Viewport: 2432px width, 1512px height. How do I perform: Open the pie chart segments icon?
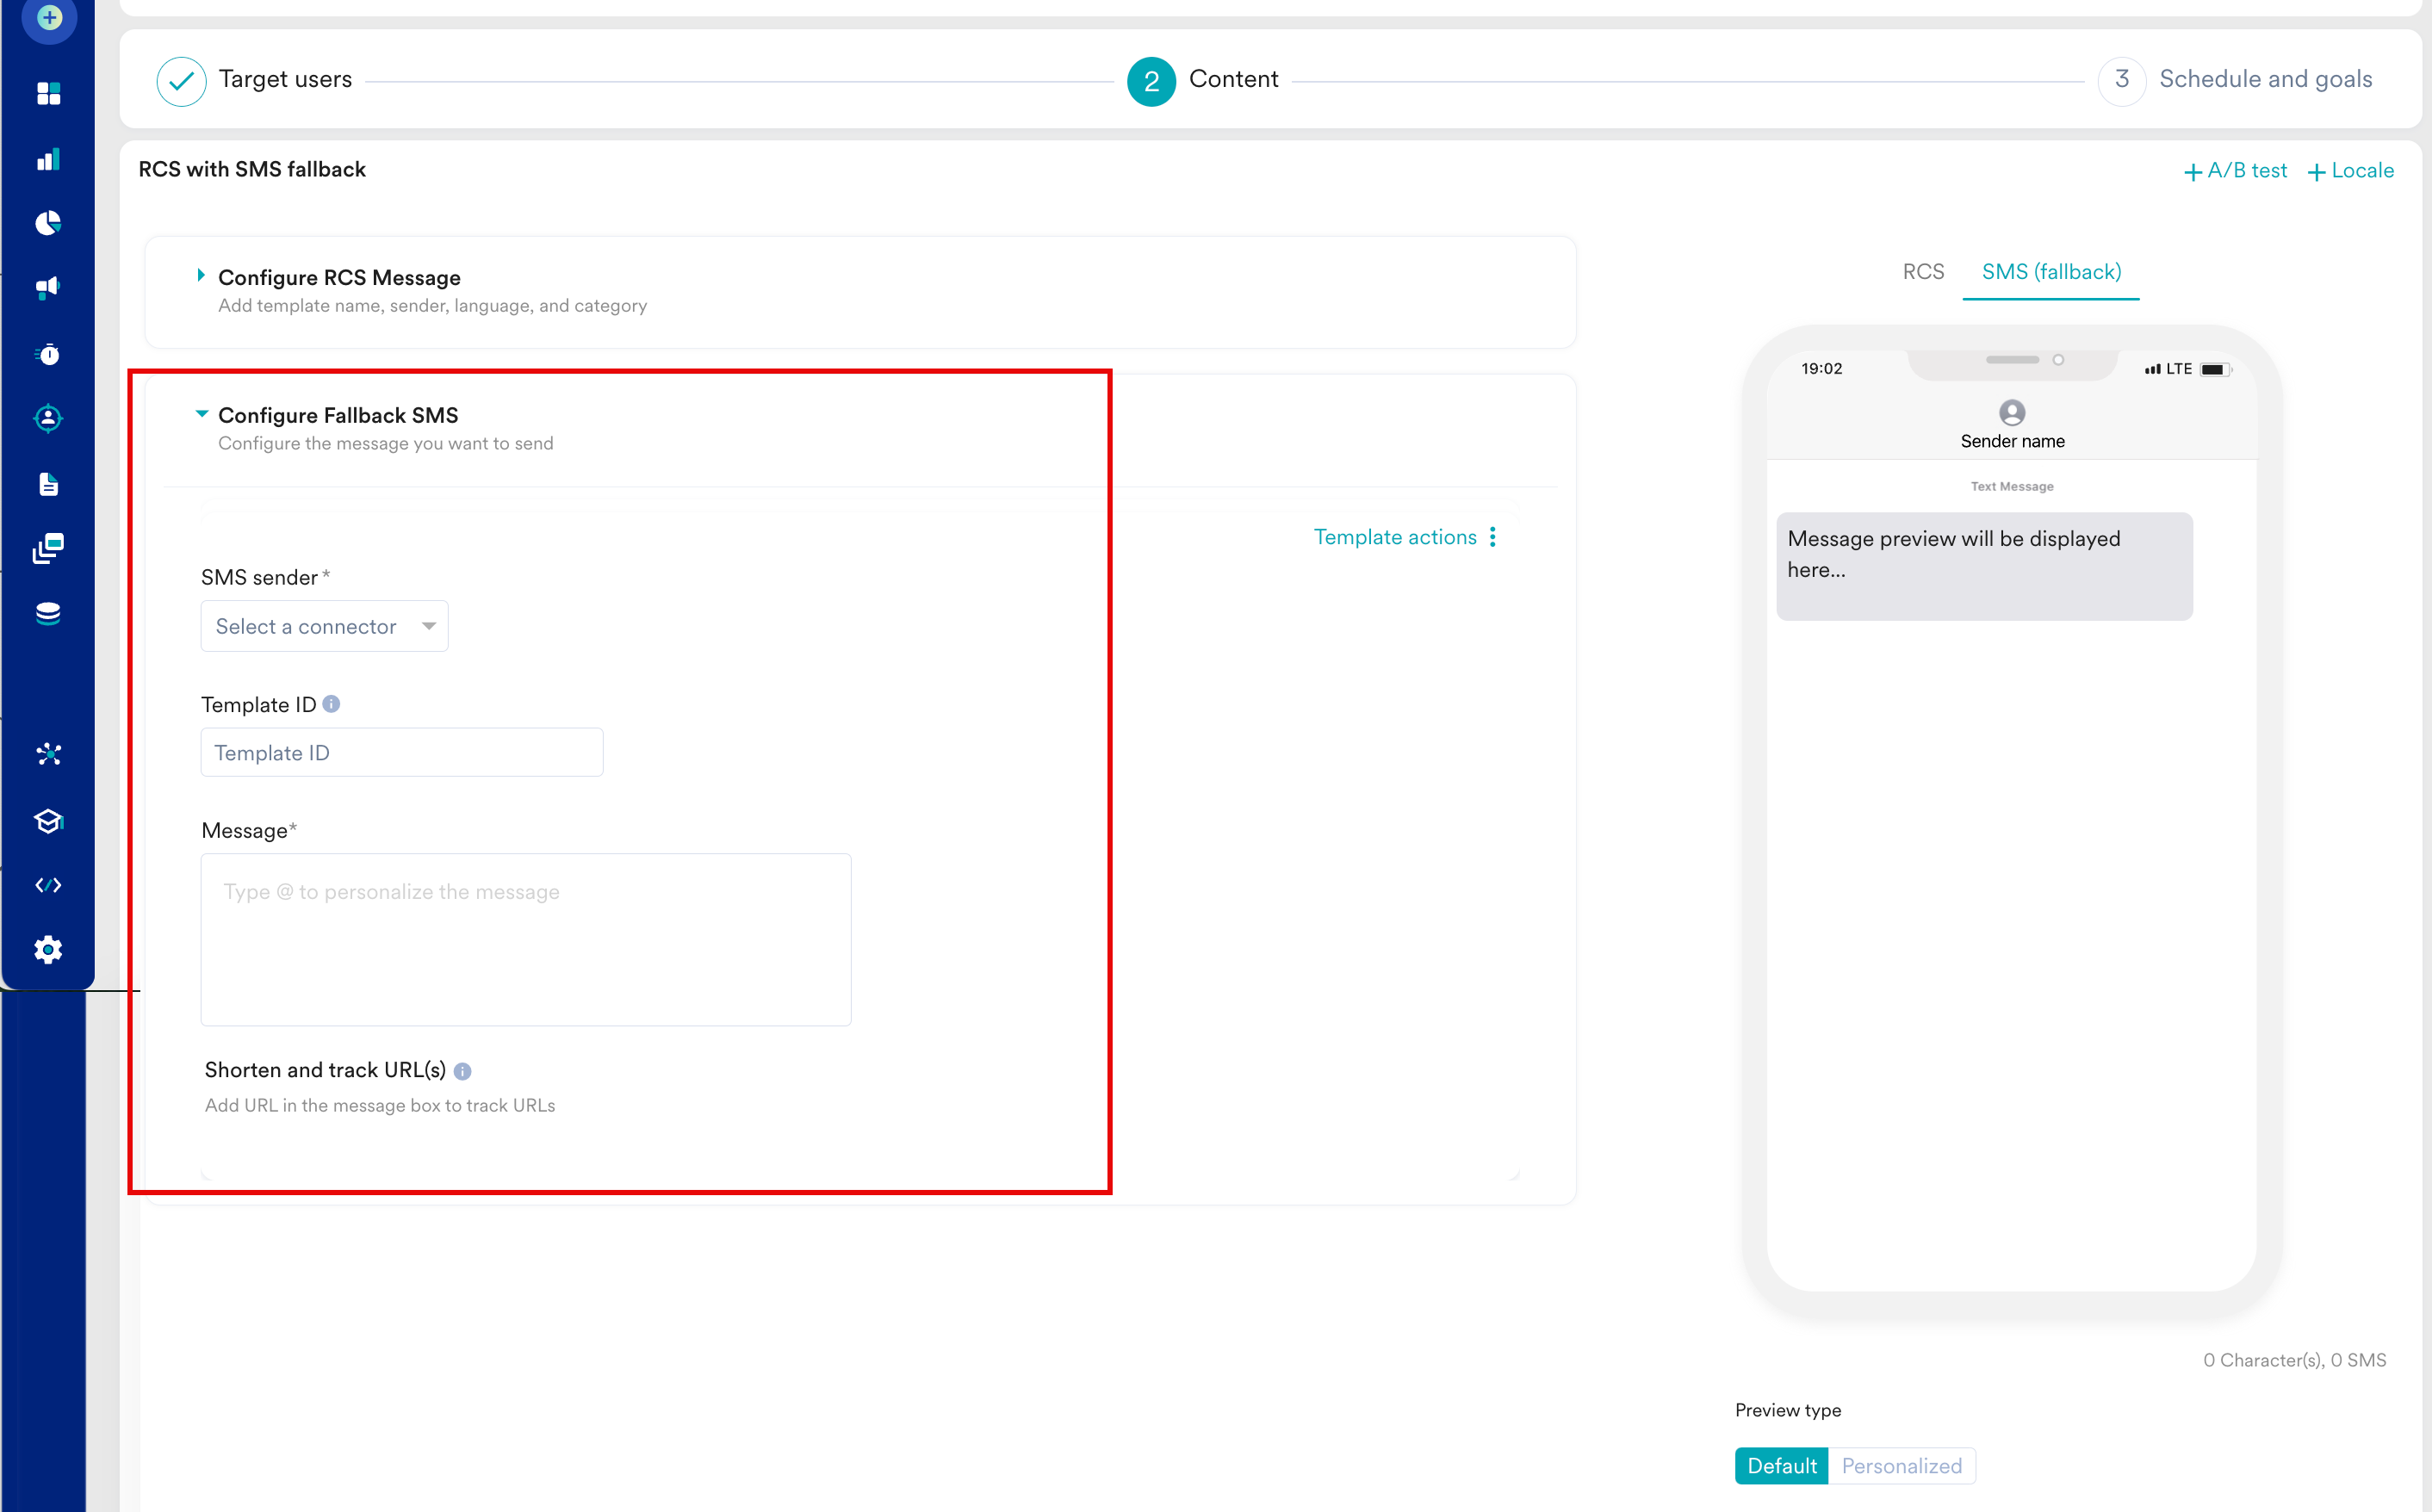click(x=48, y=223)
